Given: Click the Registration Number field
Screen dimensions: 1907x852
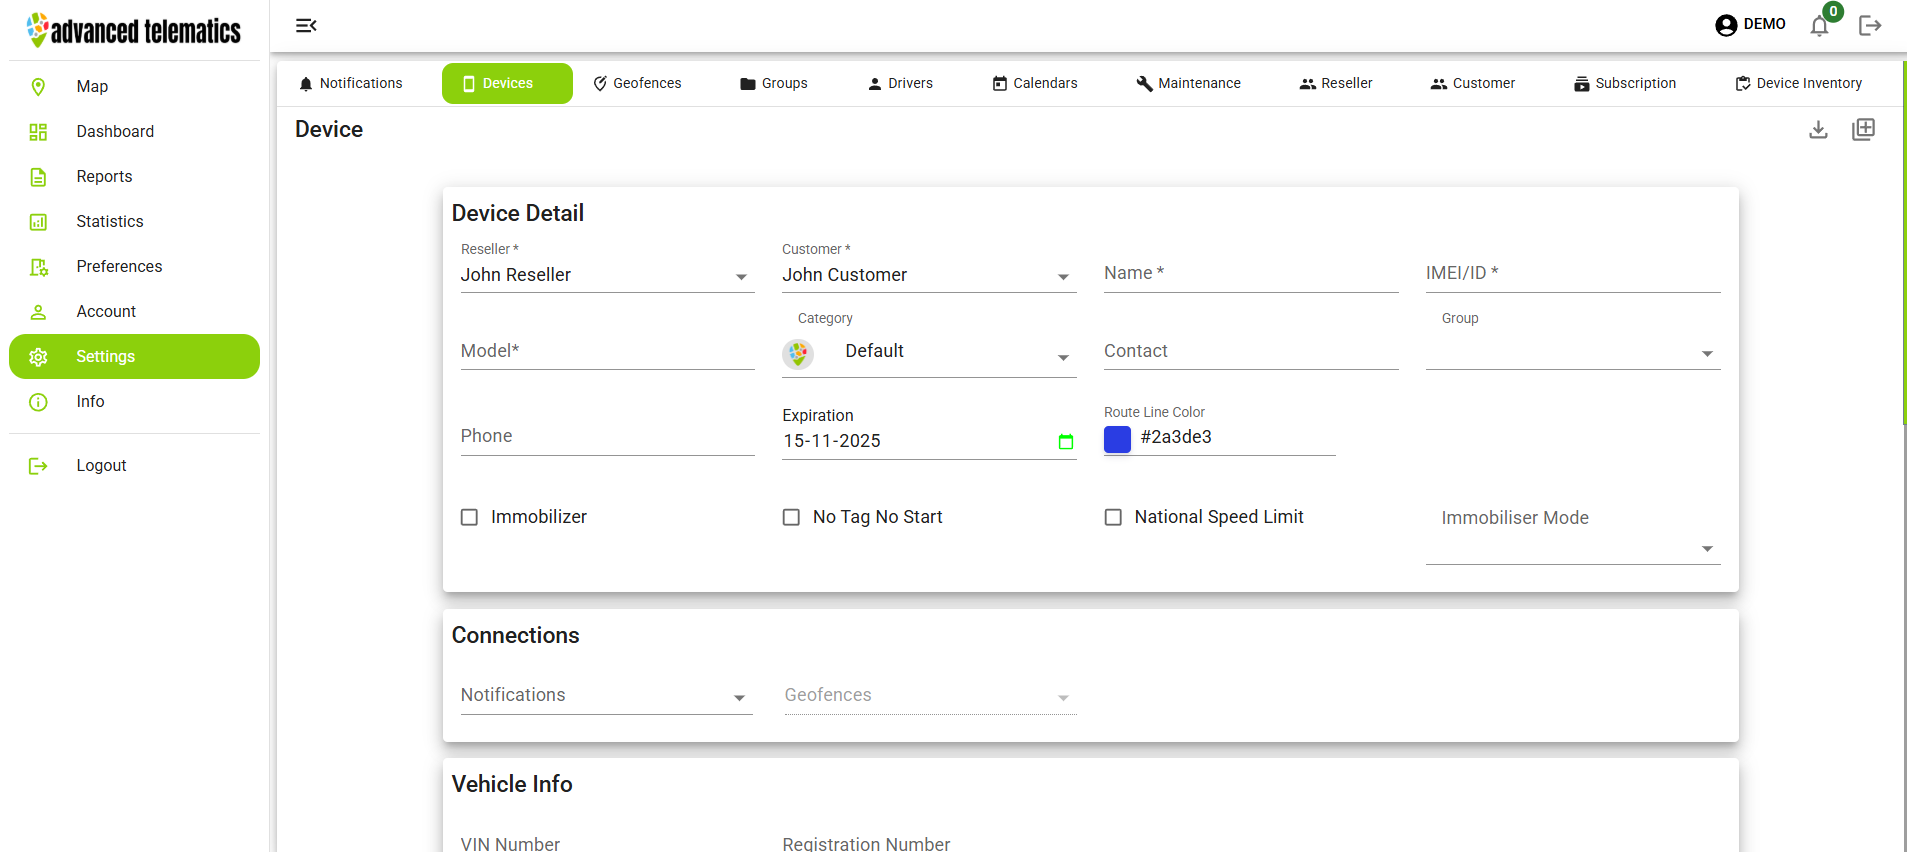Looking at the screenshot, I should pyautogui.click(x=929, y=844).
